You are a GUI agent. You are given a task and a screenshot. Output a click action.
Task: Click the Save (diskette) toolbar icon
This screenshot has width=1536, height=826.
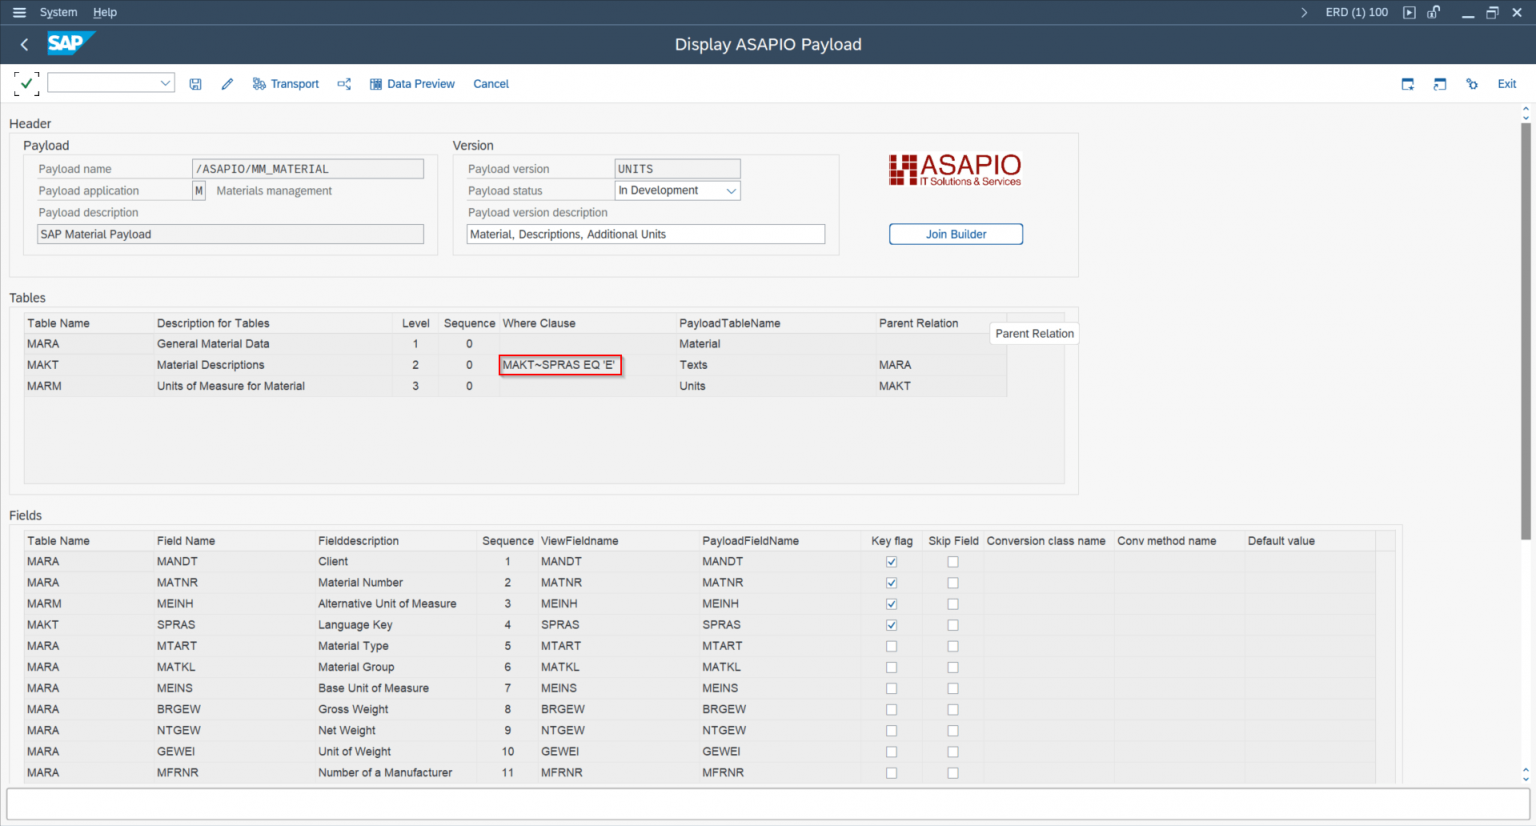click(x=196, y=84)
